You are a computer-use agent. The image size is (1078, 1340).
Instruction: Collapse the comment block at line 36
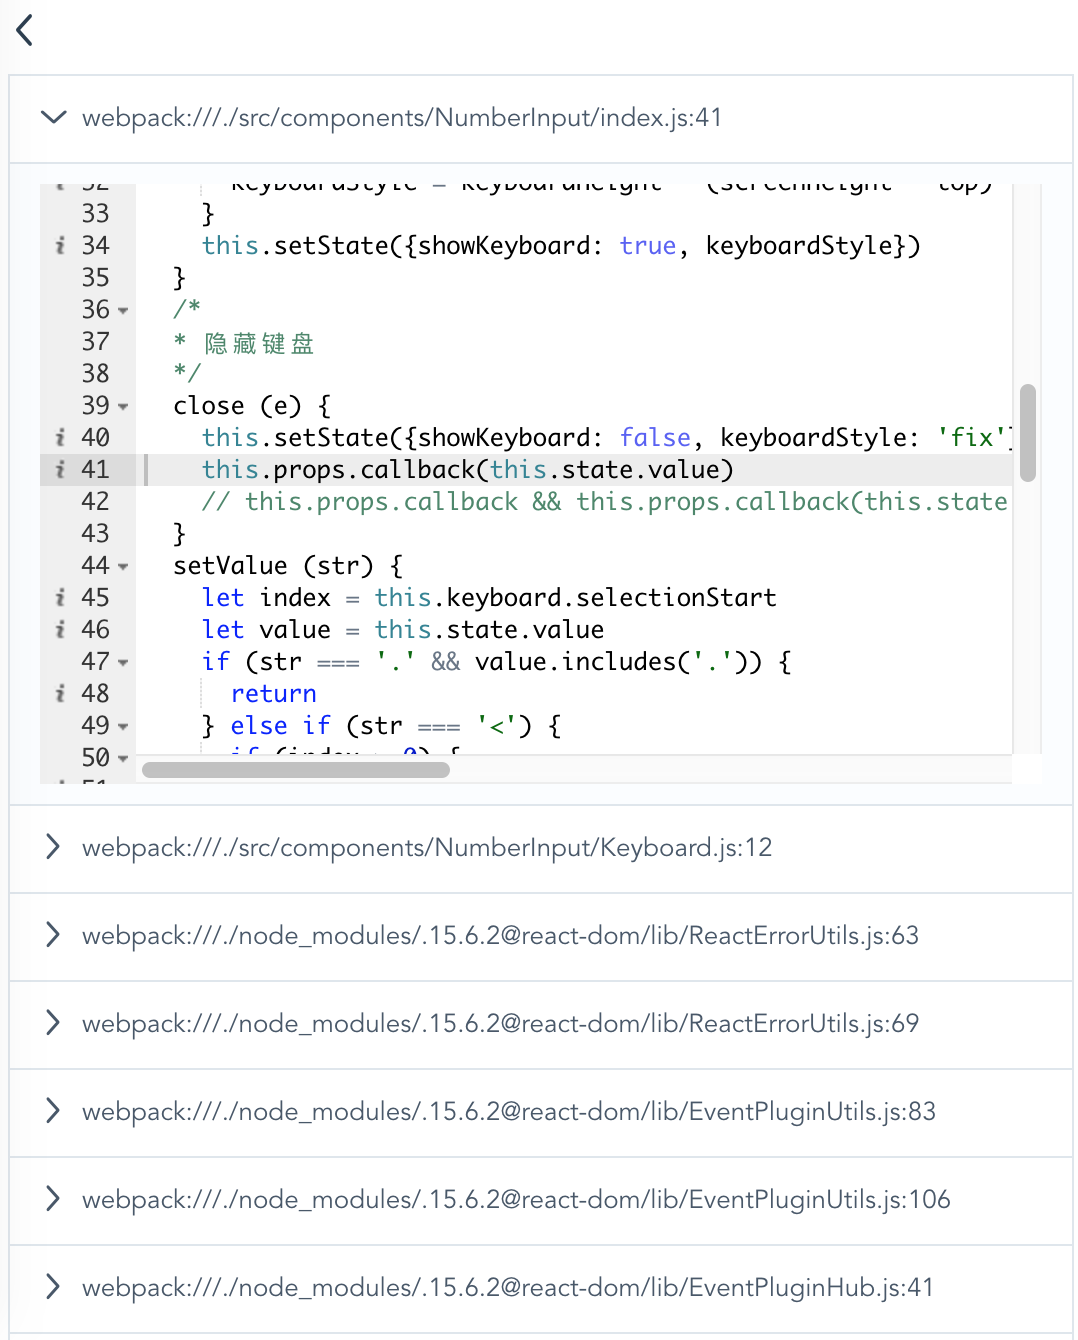124,310
